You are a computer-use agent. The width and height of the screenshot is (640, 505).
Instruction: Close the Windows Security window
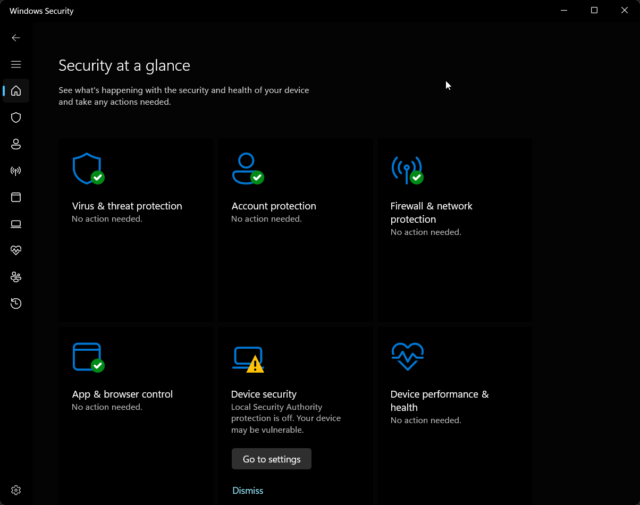pyautogui.click(x=624, y=10)
